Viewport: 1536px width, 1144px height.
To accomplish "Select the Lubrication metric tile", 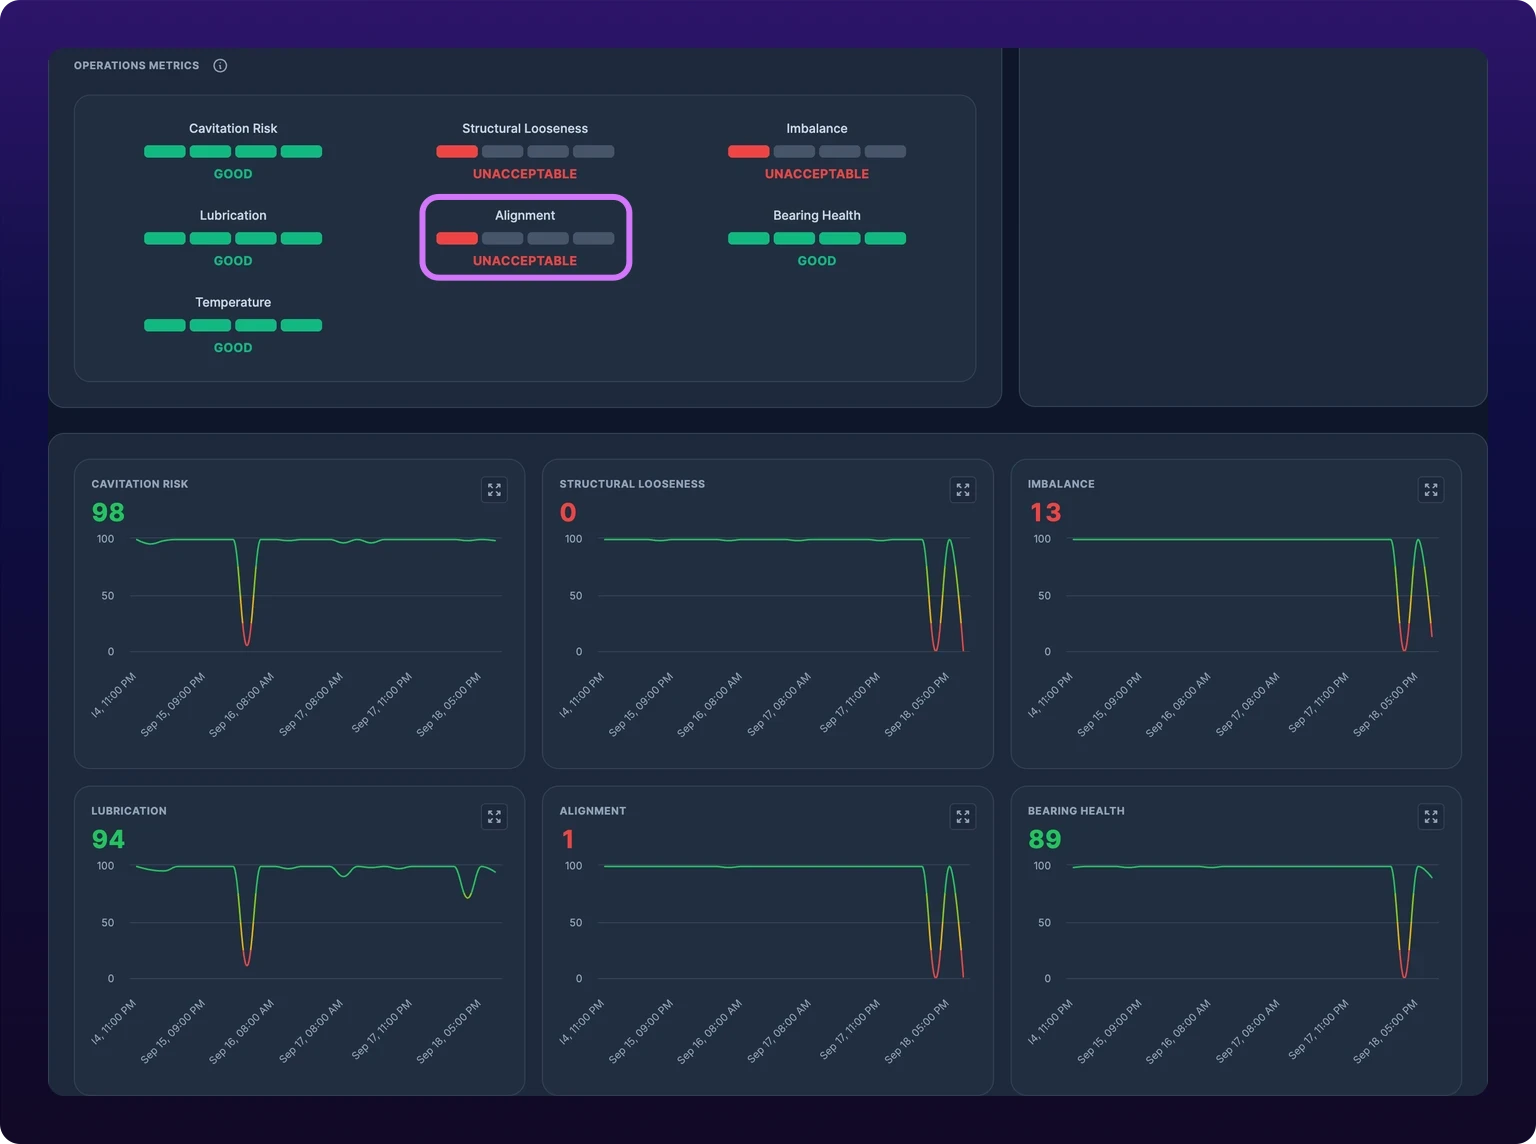I will (x=233, y=238).
